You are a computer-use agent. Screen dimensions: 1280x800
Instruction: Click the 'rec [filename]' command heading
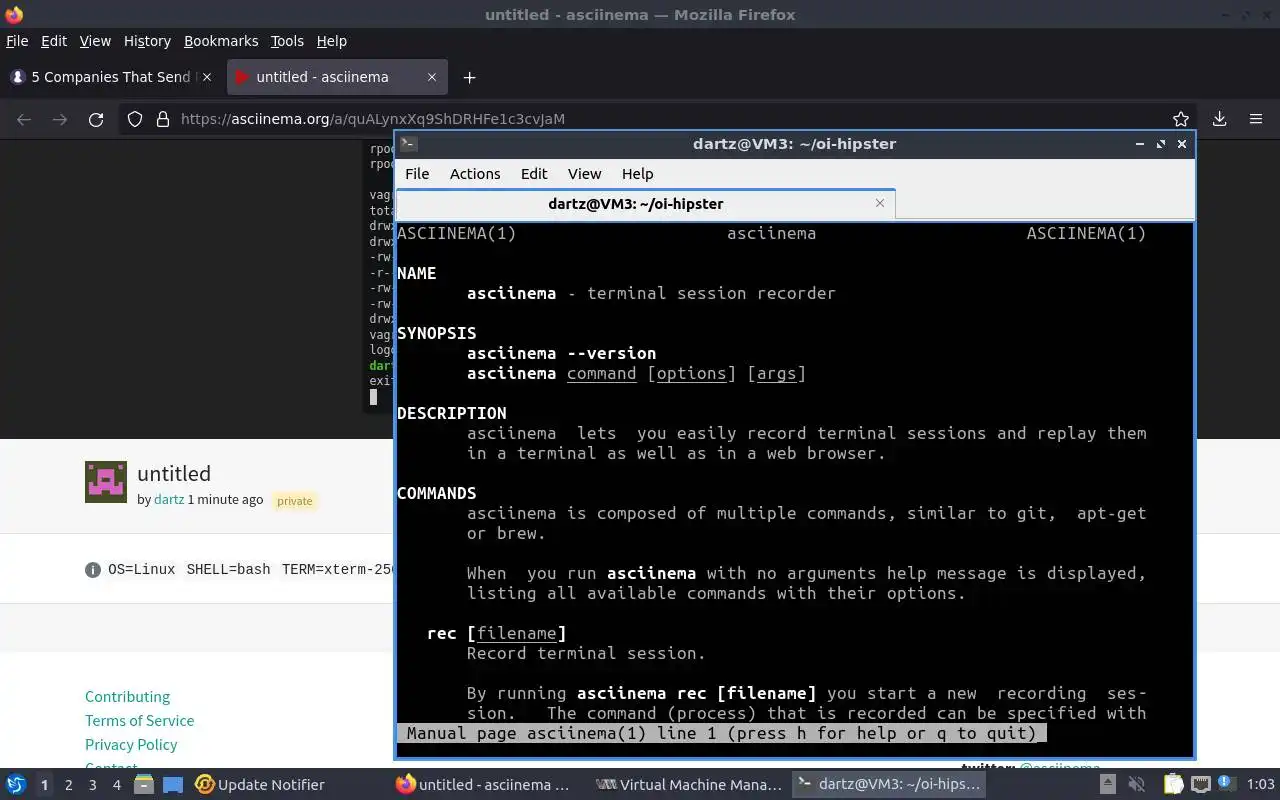click(497, 633)
